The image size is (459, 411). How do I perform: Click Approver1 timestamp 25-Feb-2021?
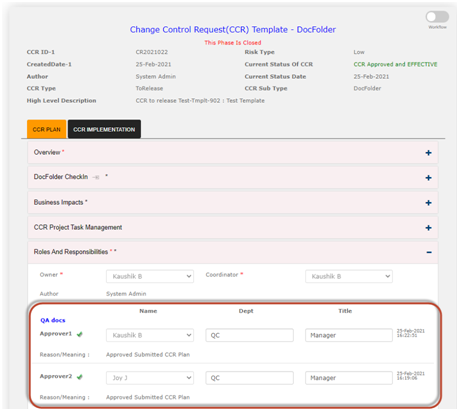(411, 333)
